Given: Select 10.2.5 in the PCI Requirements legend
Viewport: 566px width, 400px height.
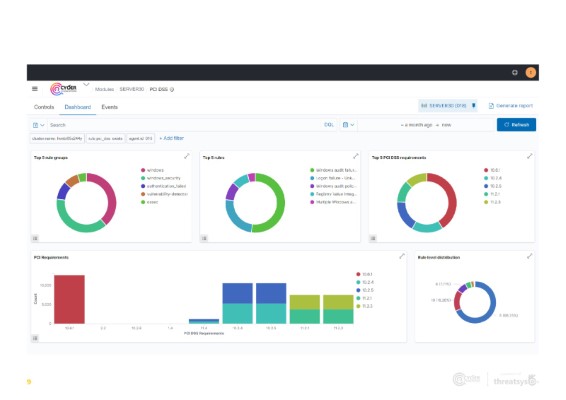Looking at the screenshot, I should pyautogui.click(x=365, y=290).
